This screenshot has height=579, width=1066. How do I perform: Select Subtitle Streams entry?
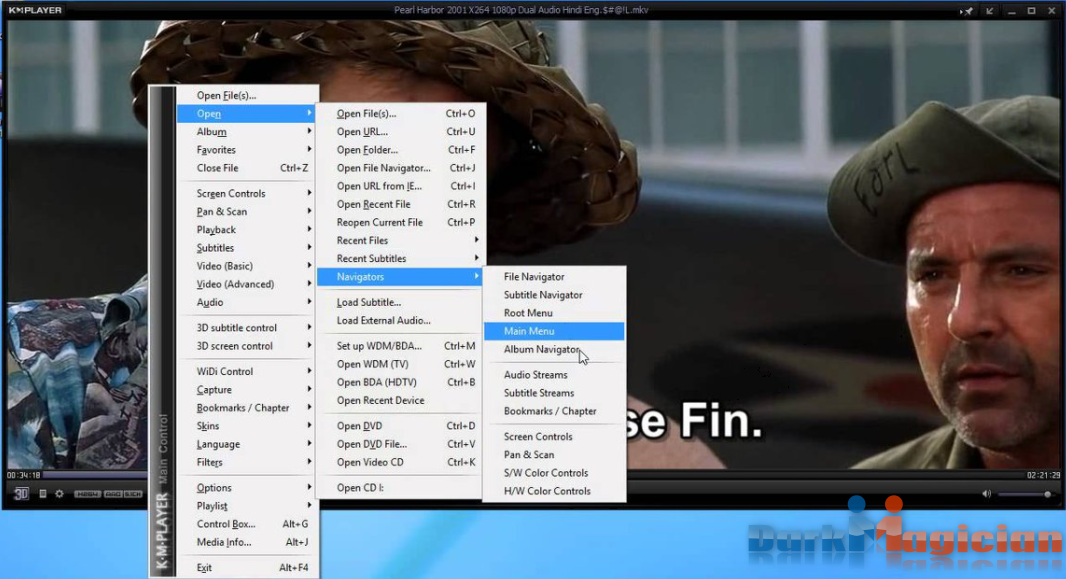click(x=554, y=393)
